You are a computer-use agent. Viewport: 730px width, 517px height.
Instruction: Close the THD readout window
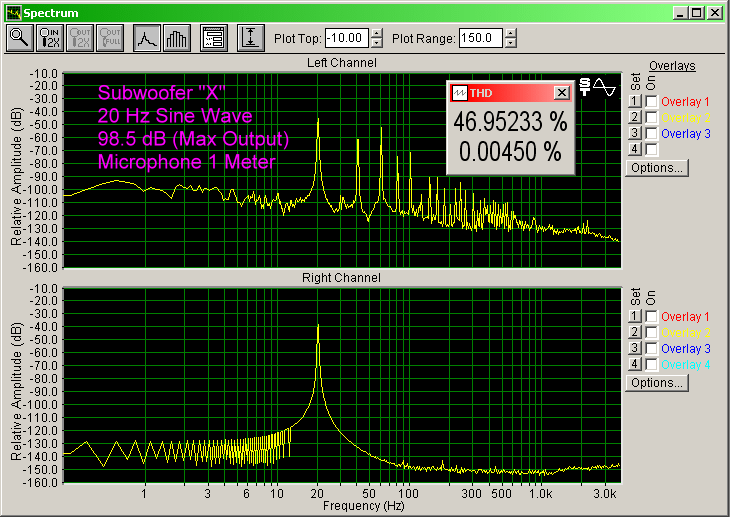[561, 92]
